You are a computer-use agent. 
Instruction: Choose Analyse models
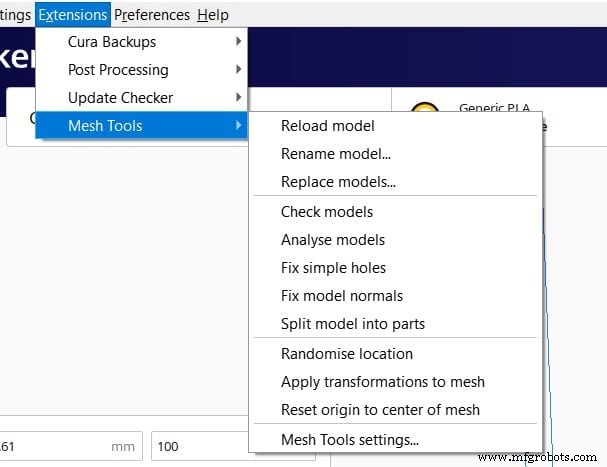point(333,240)
